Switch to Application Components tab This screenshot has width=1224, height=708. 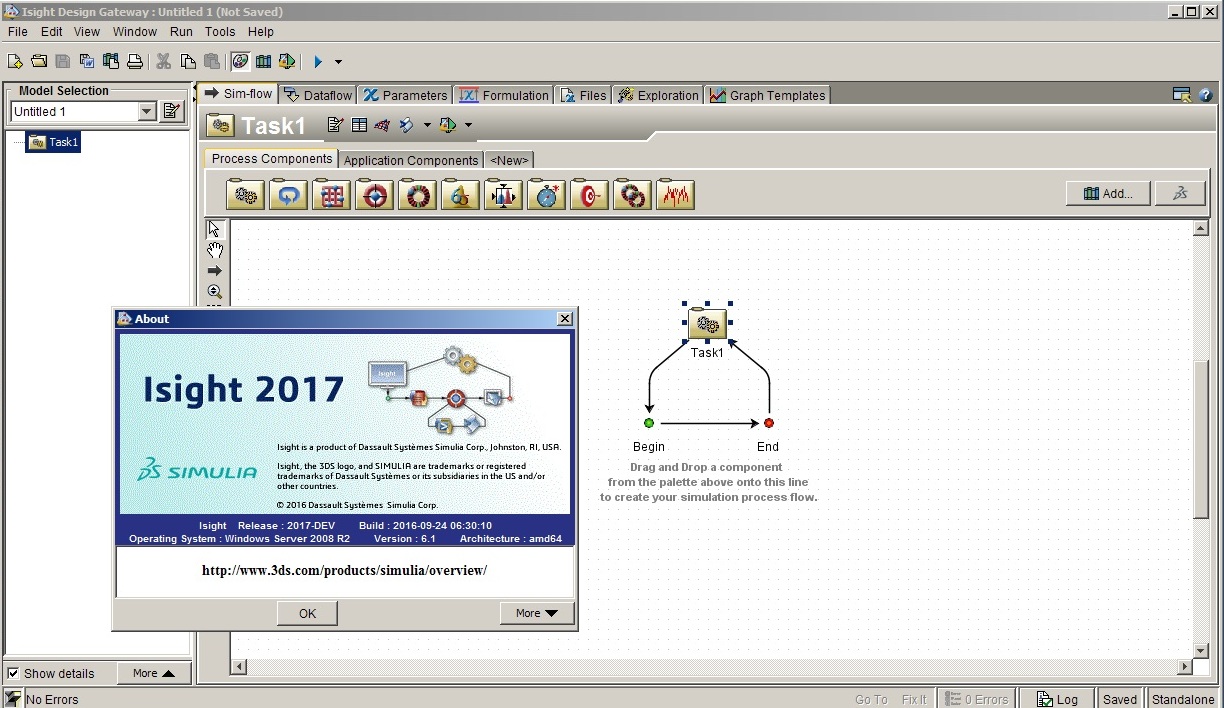411,160
